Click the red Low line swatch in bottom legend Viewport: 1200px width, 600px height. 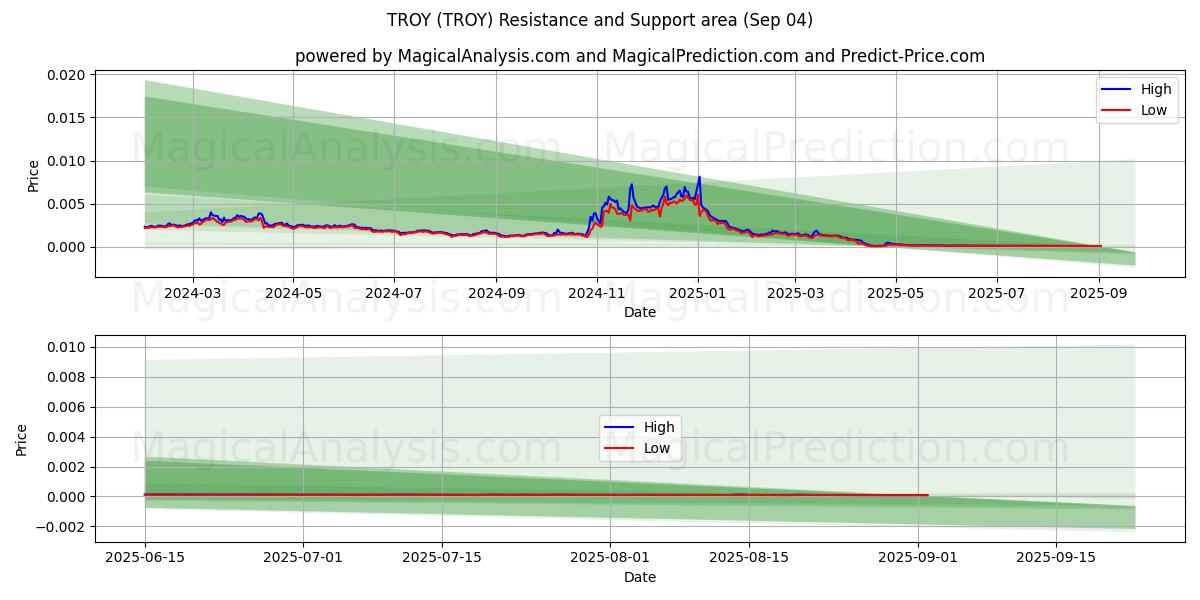pyautogui.click(x=620, y=449)
